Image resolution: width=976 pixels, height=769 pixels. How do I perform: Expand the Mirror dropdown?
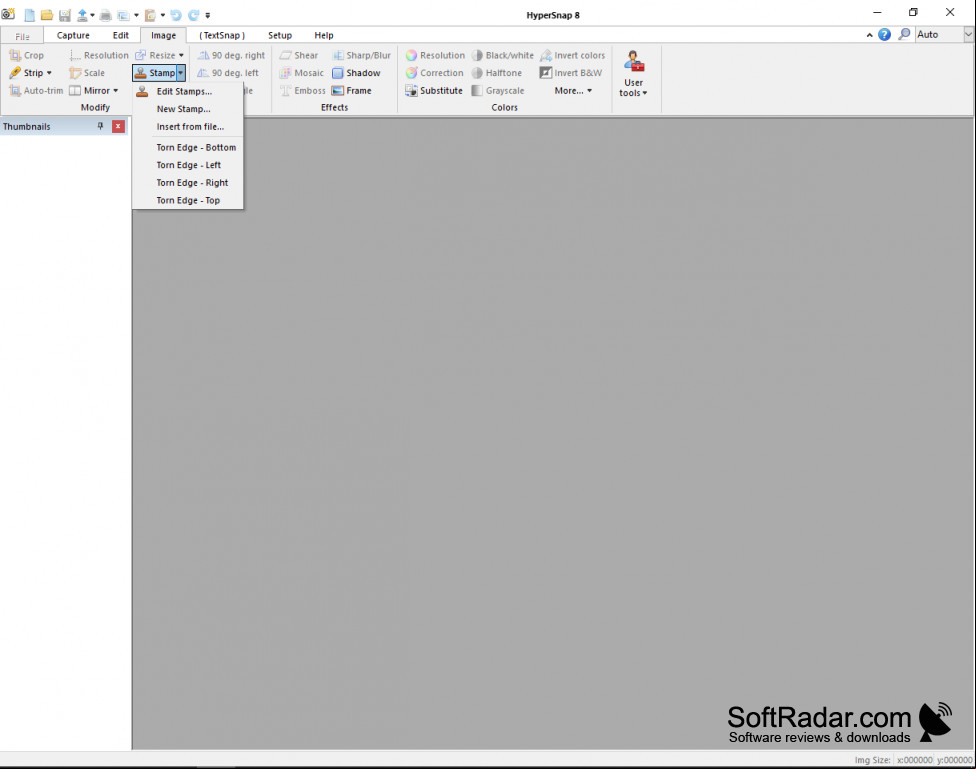[116, 90]
